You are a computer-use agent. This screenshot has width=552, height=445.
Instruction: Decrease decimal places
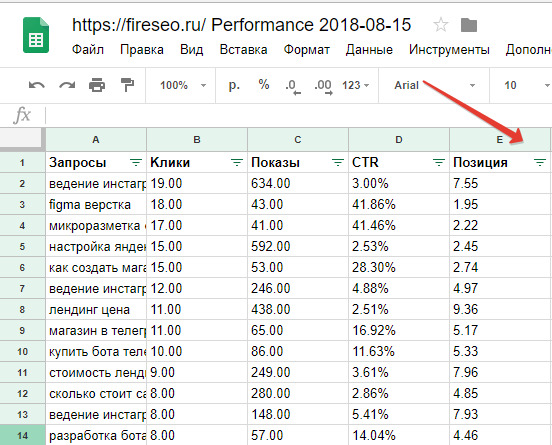pos(293,87)
